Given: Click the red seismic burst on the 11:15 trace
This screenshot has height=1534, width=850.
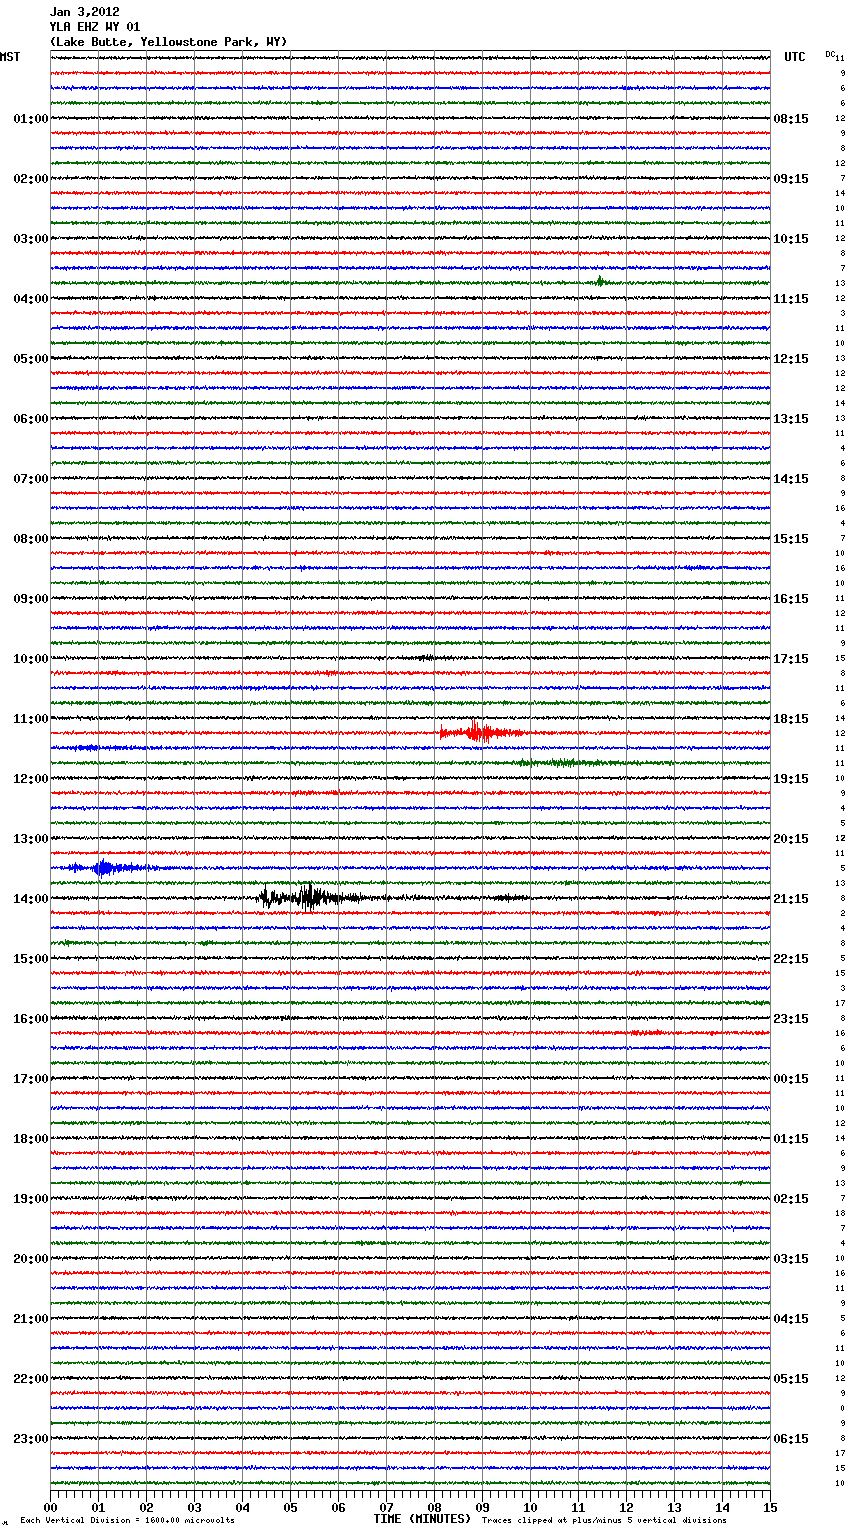Looking at the screenshot, I should [478, 733].
